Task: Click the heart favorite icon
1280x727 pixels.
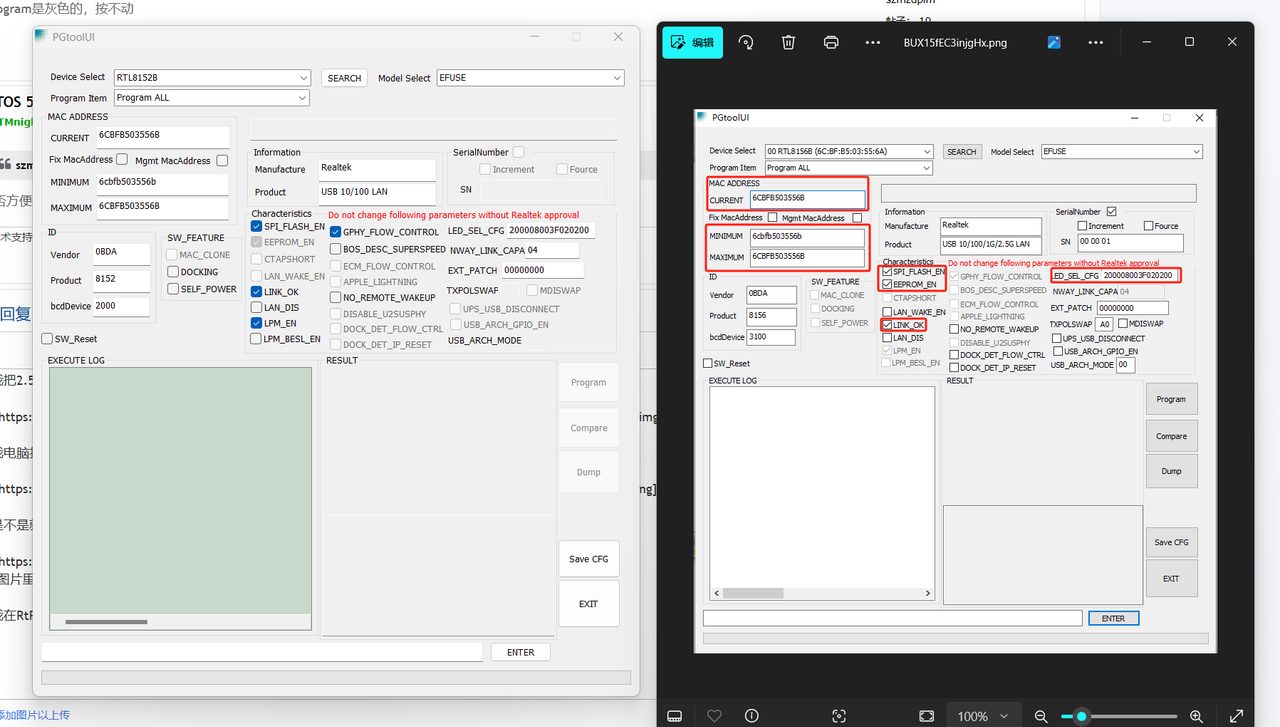Action: [714, 716]
